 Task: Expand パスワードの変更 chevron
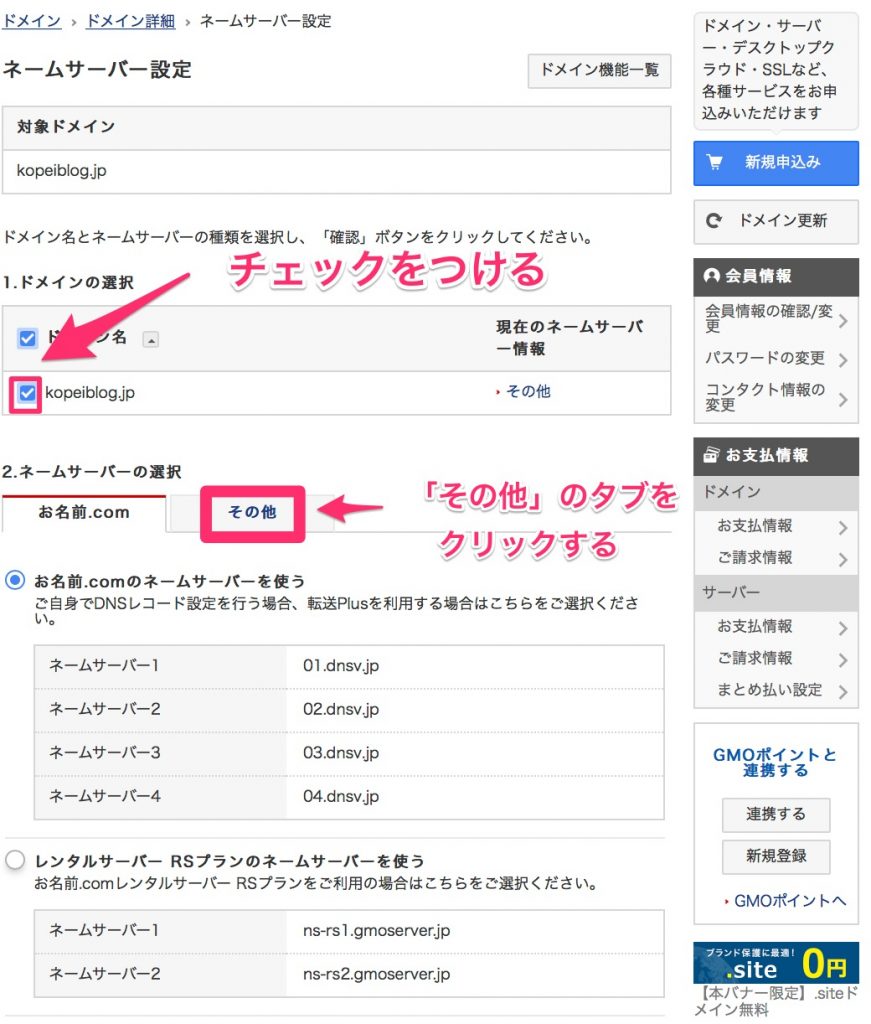pos(843,359)
